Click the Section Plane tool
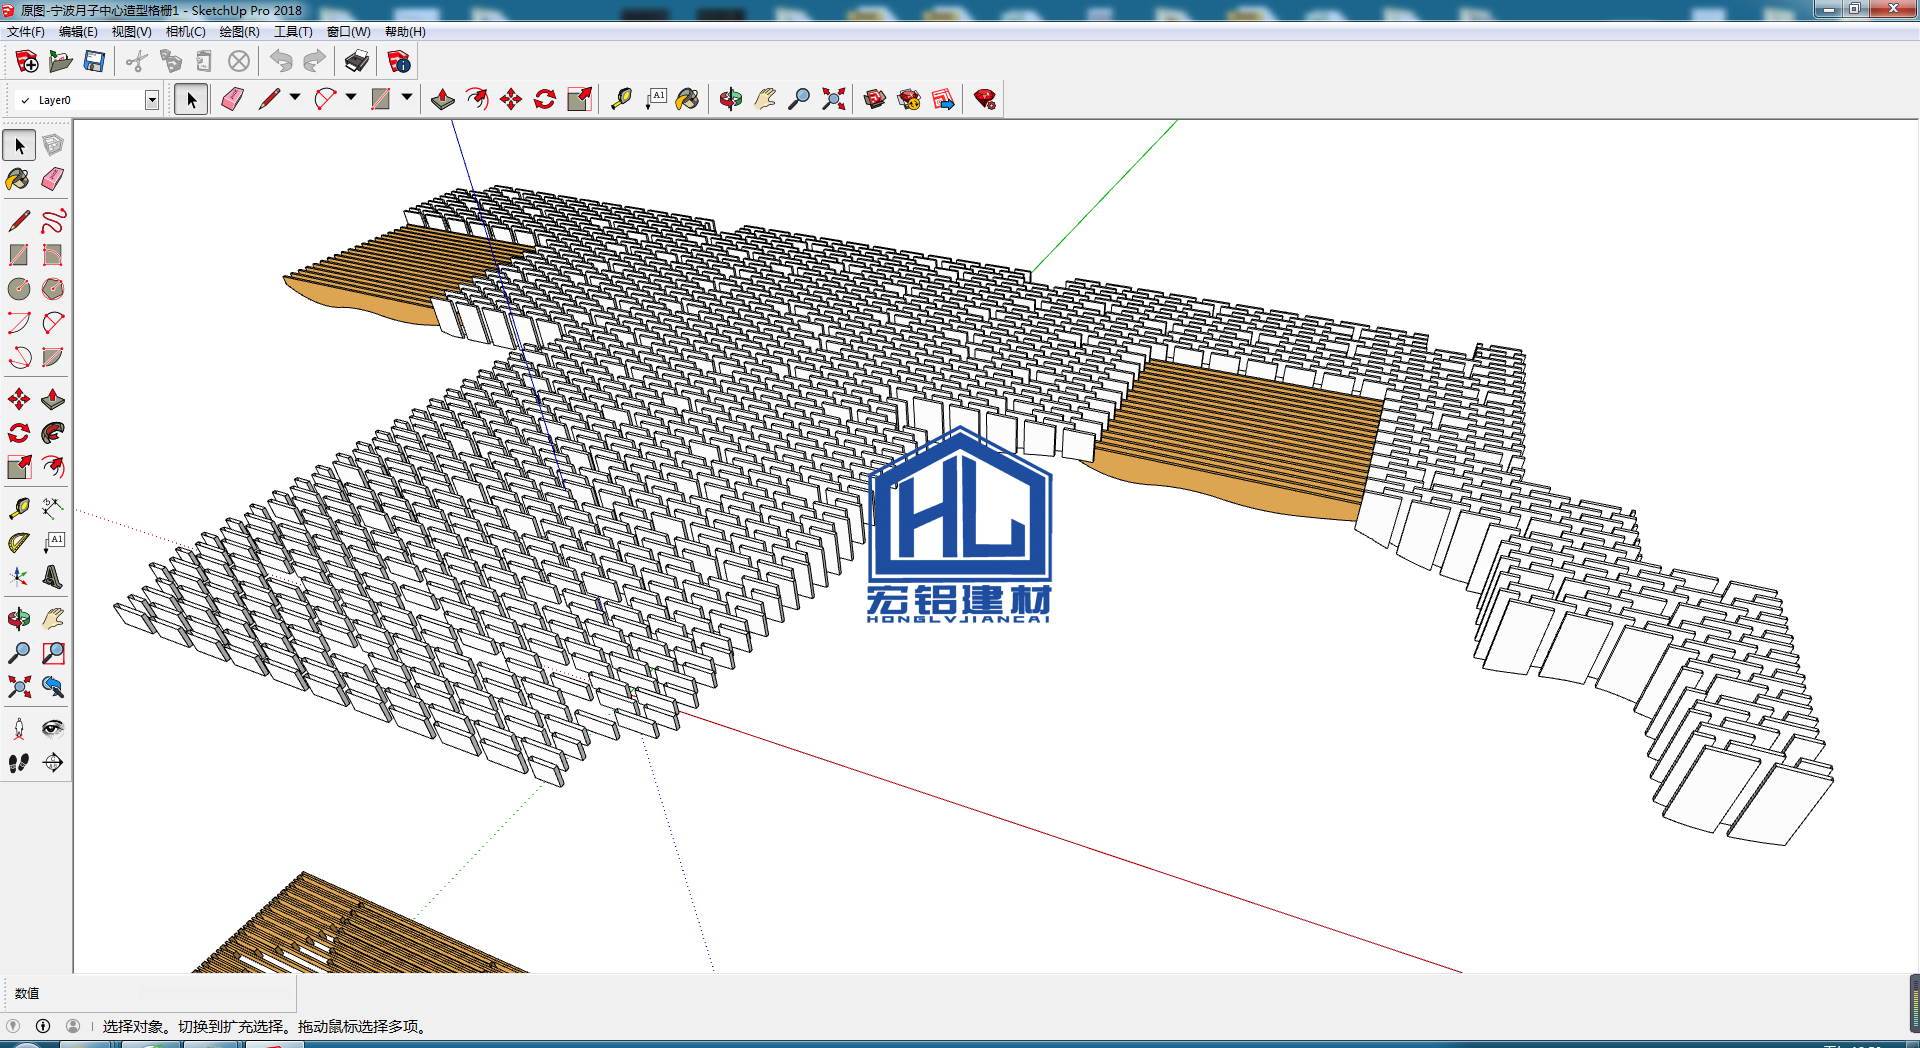Viewport: 1920px width, 1048px height. point(53,763)
